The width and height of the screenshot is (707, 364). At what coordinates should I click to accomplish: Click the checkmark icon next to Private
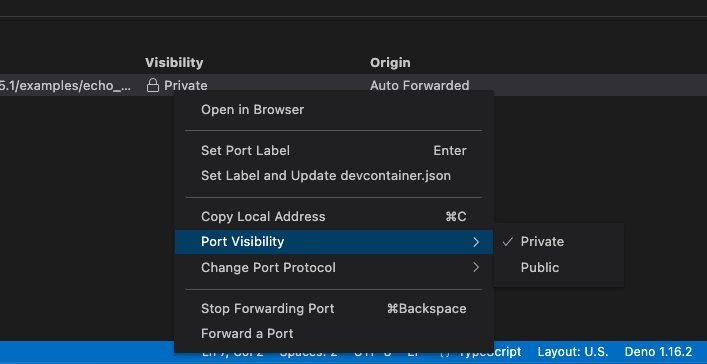coord(508,242)
